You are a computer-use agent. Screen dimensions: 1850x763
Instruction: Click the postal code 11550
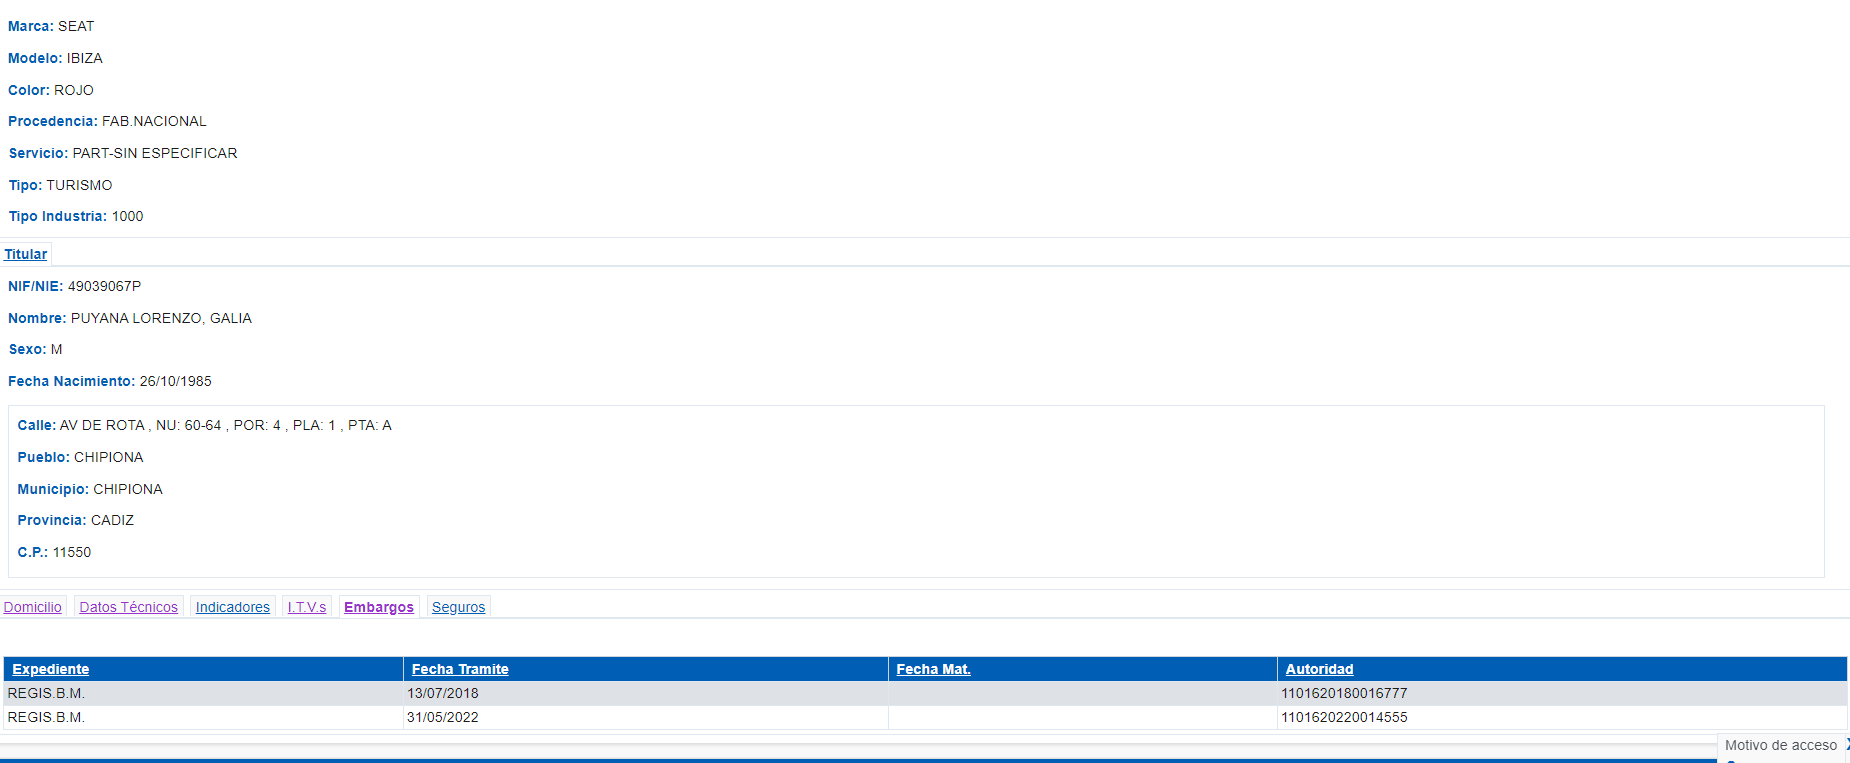(72, 552)
